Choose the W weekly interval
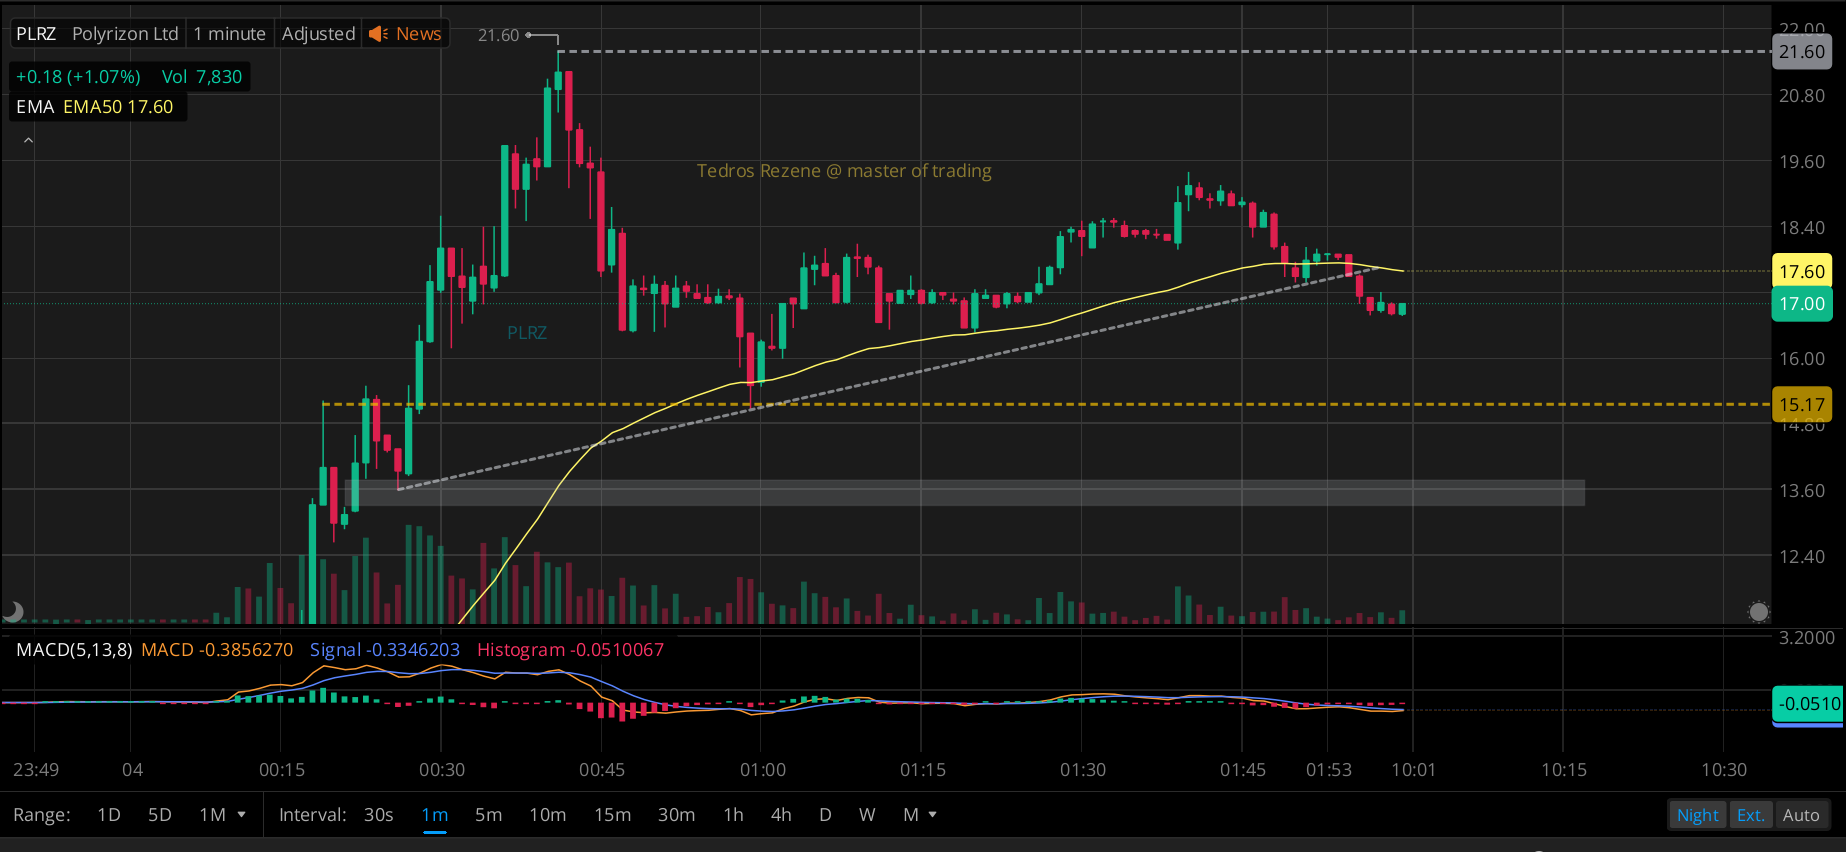Image resolution: width=1846 pixels, height=852 pixels. tap(867, 815)
